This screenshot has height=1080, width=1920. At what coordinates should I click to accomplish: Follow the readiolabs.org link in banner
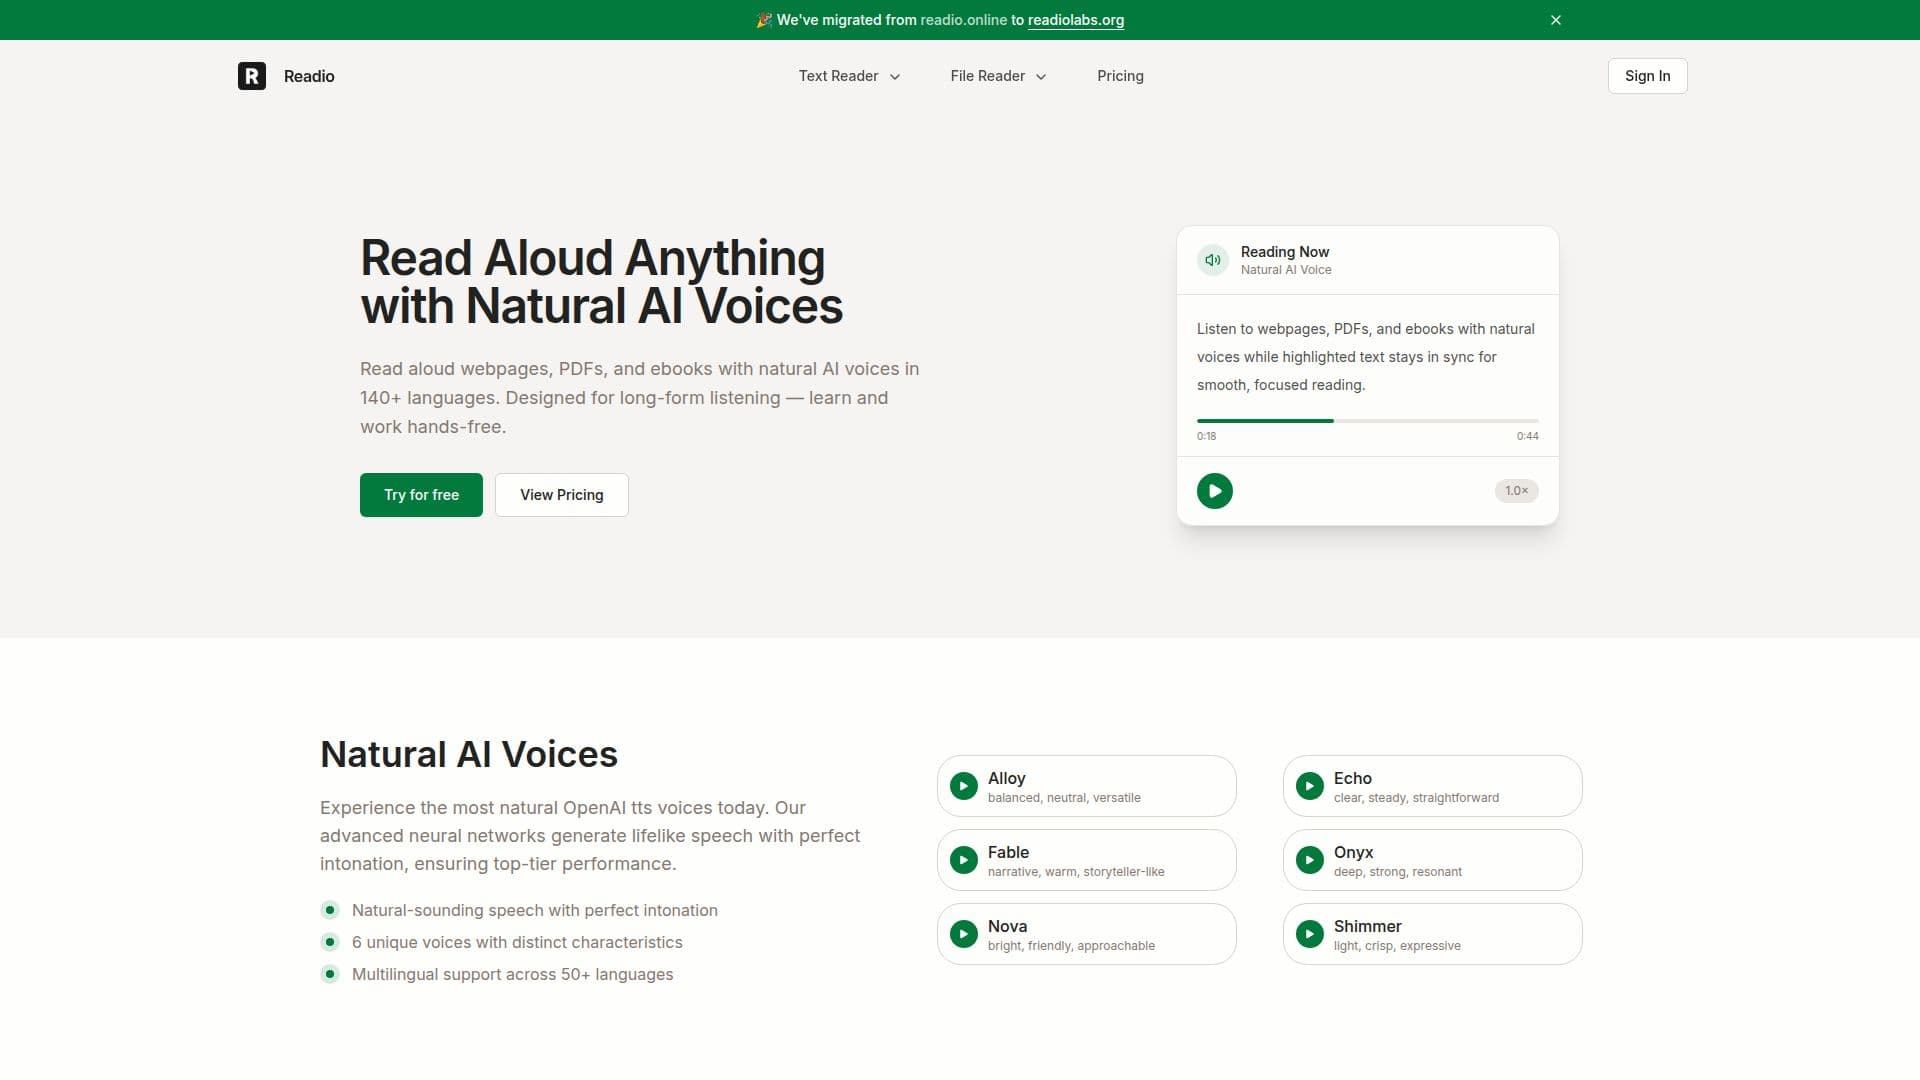[x=1076, y=20]
